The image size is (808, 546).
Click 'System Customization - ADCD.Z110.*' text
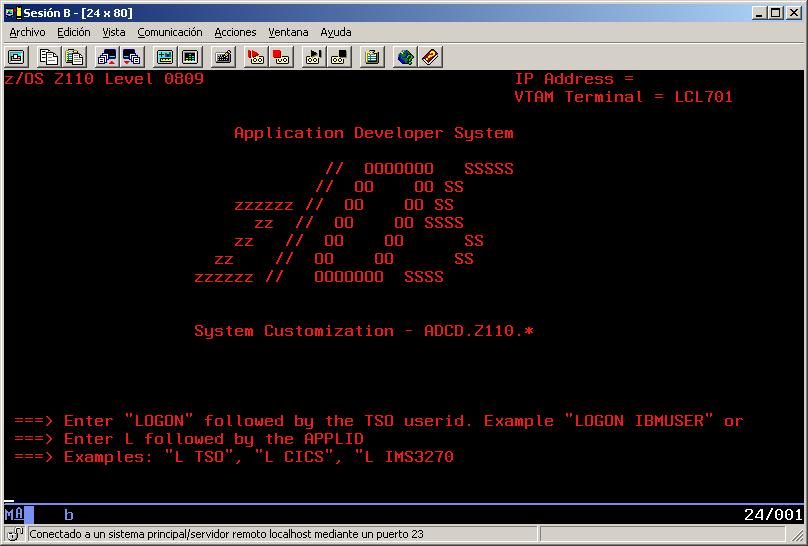tap(364, 331)
